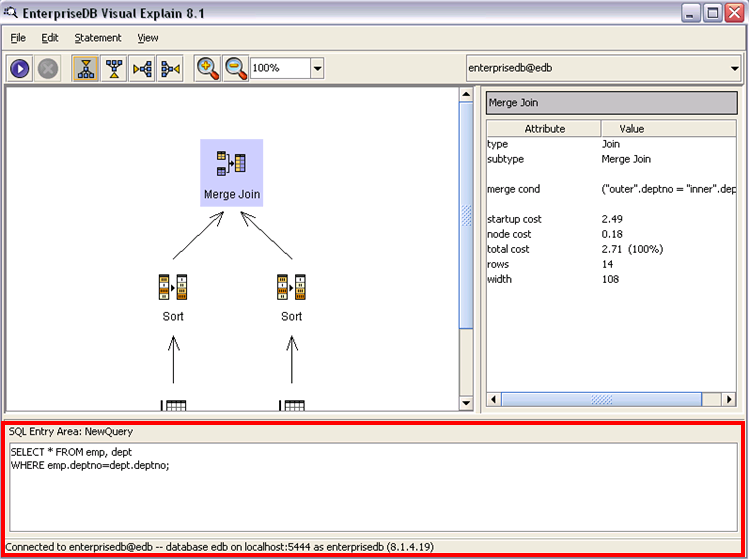Screen dimensions: 749x560
Task: Open the View menu
Action: (x=148, y=38)
